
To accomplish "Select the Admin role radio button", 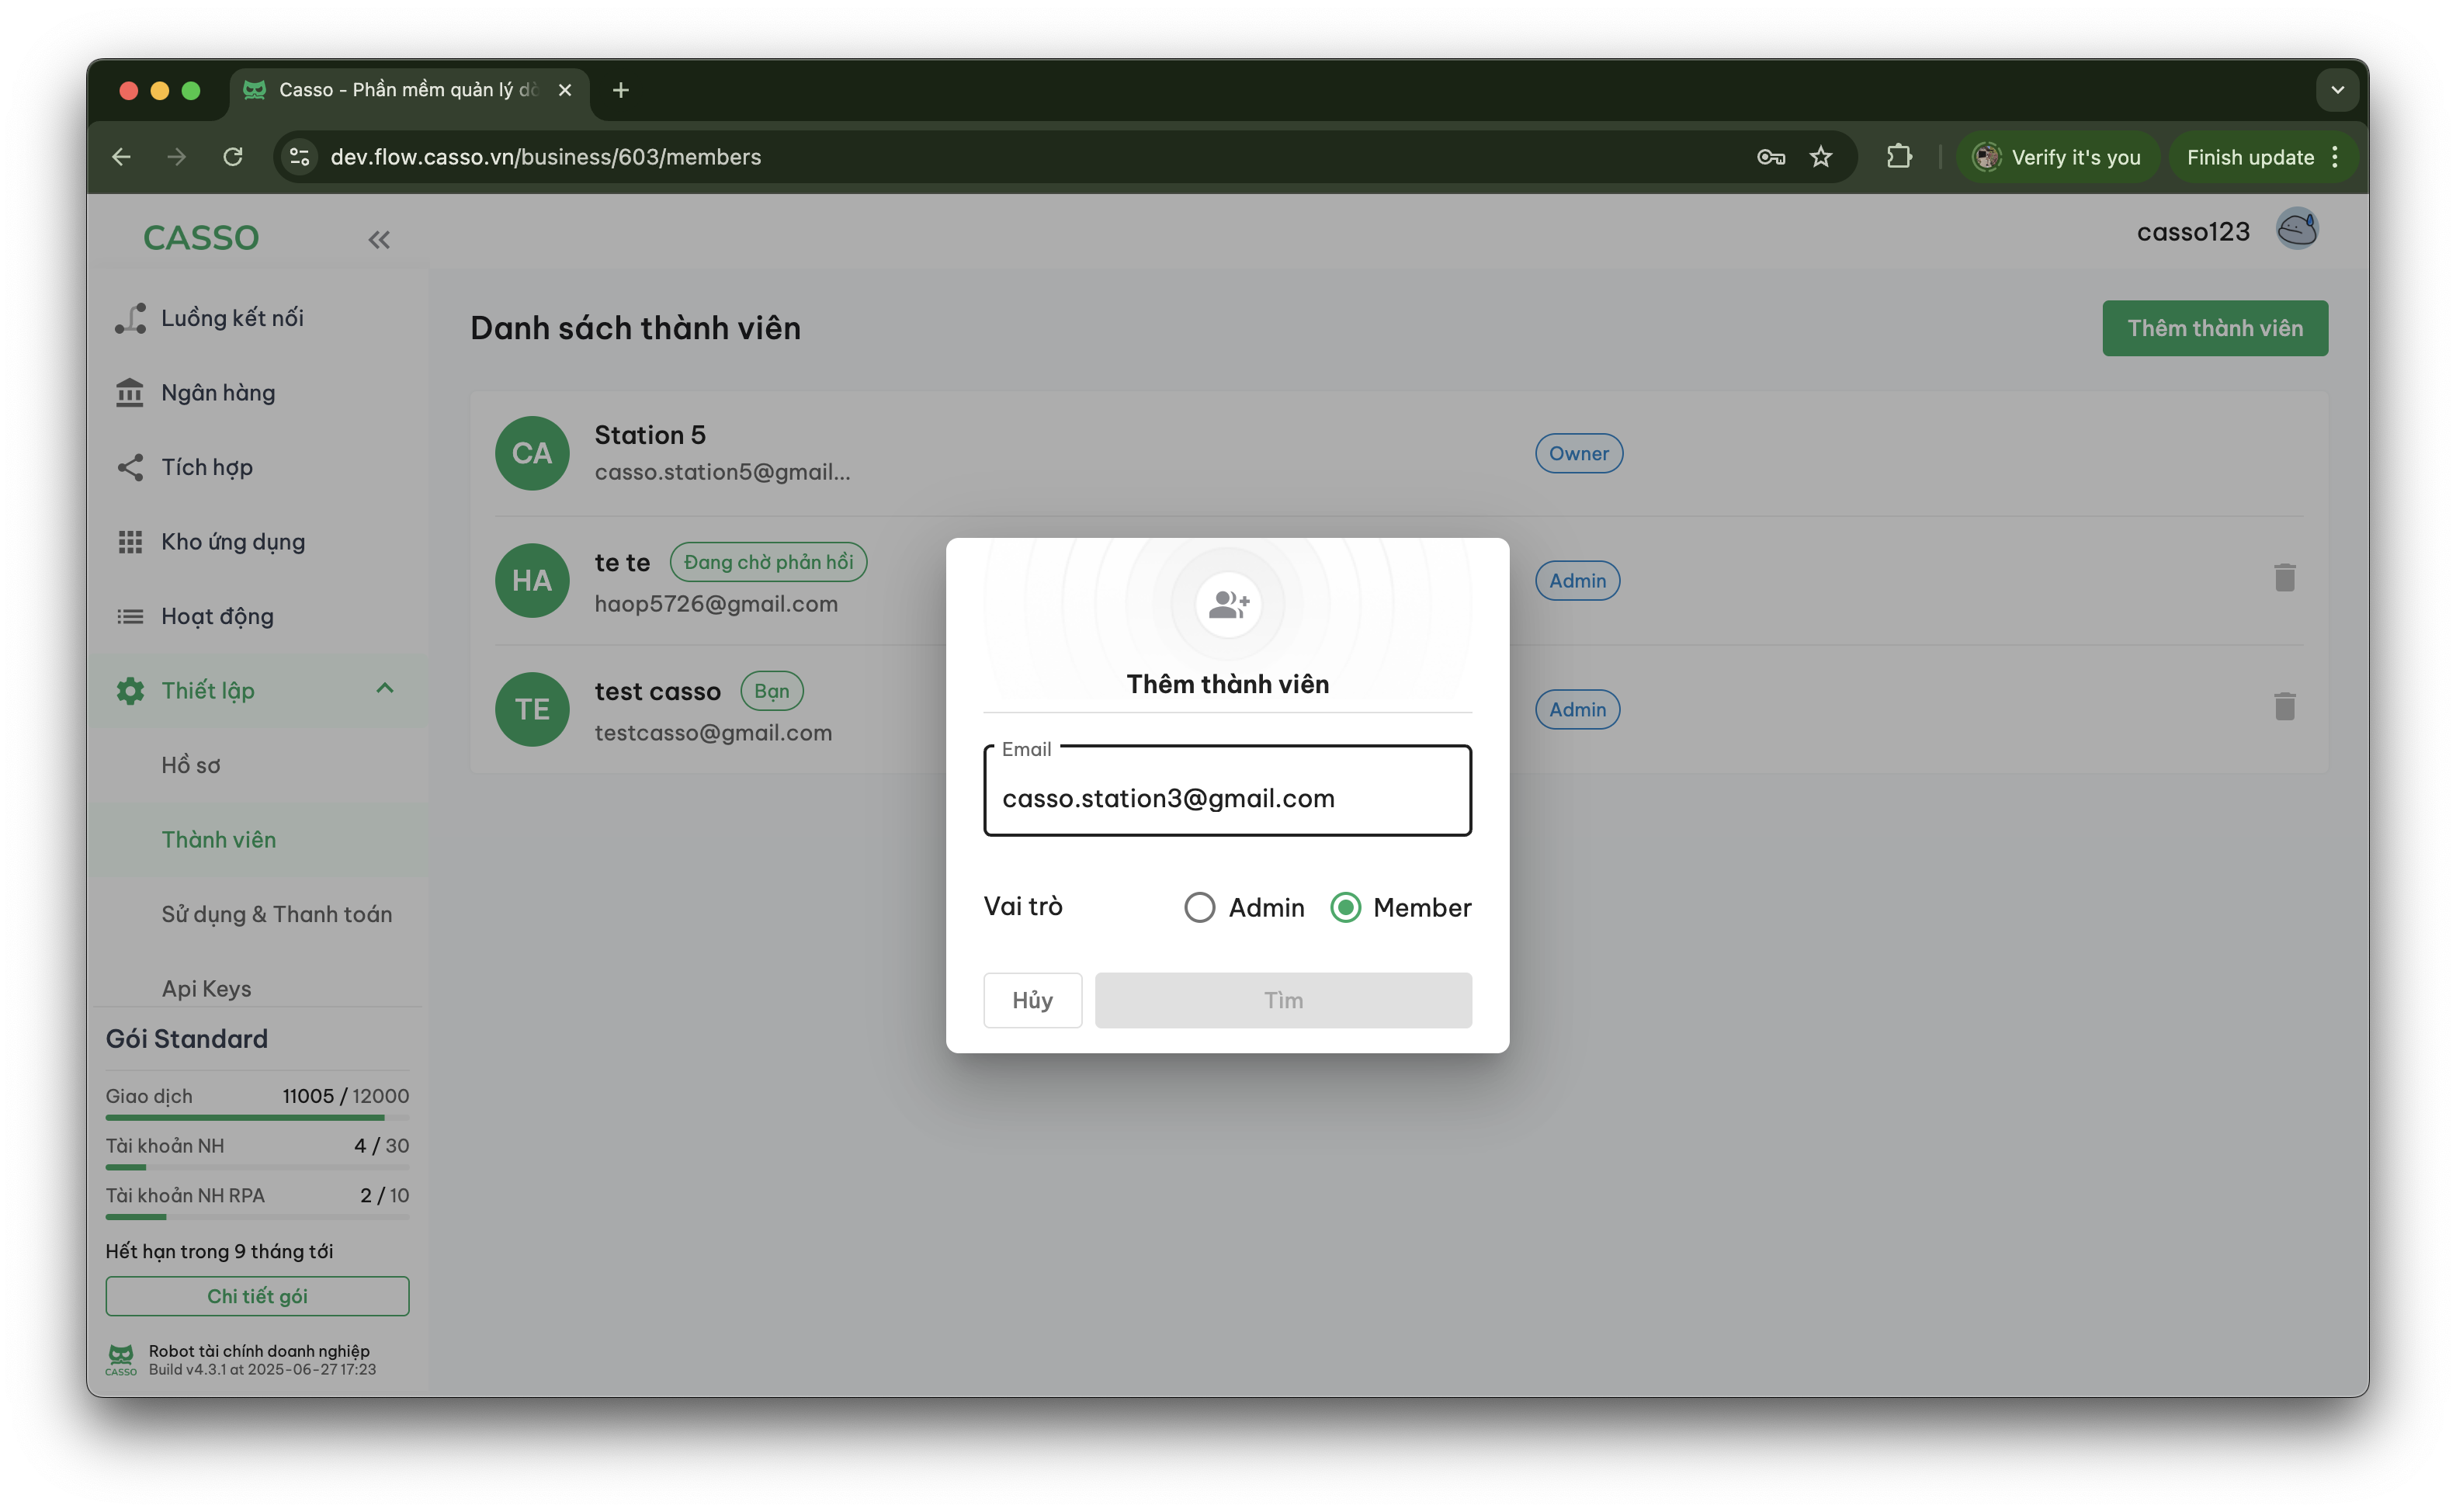I will coord(1199,907).
